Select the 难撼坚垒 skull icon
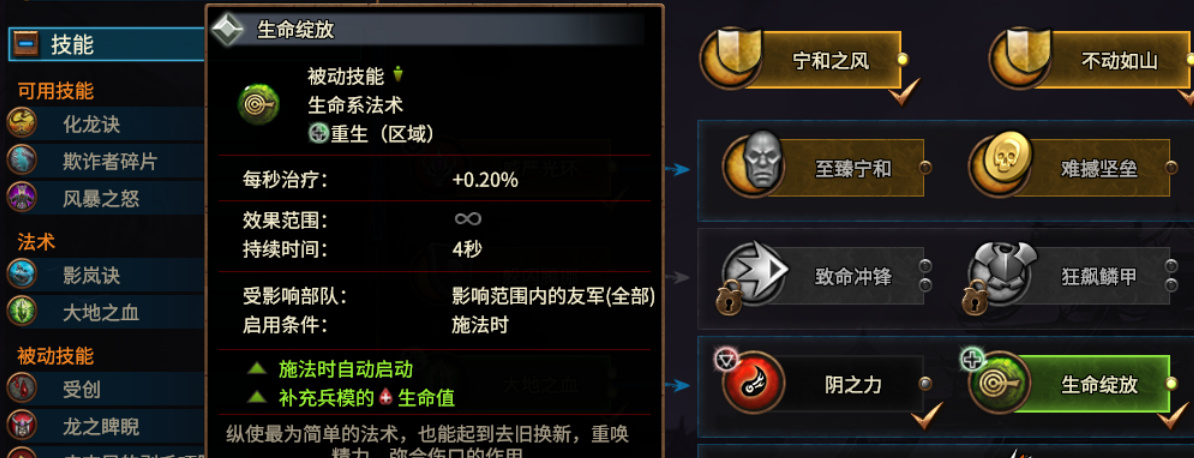 tap(998, 162)
